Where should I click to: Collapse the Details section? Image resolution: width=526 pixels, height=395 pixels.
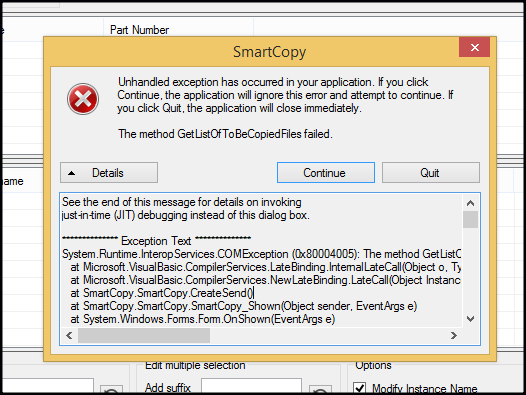click(109, 173)
